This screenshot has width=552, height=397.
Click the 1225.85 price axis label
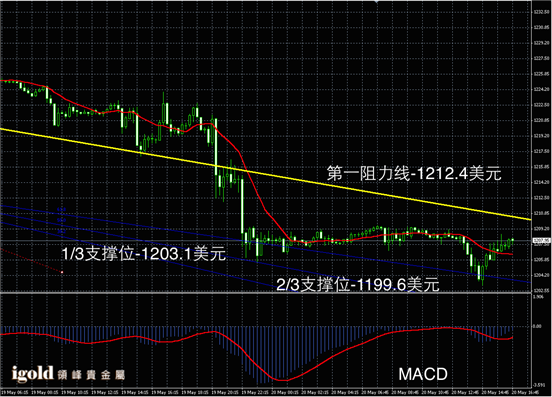coord(541,74)
